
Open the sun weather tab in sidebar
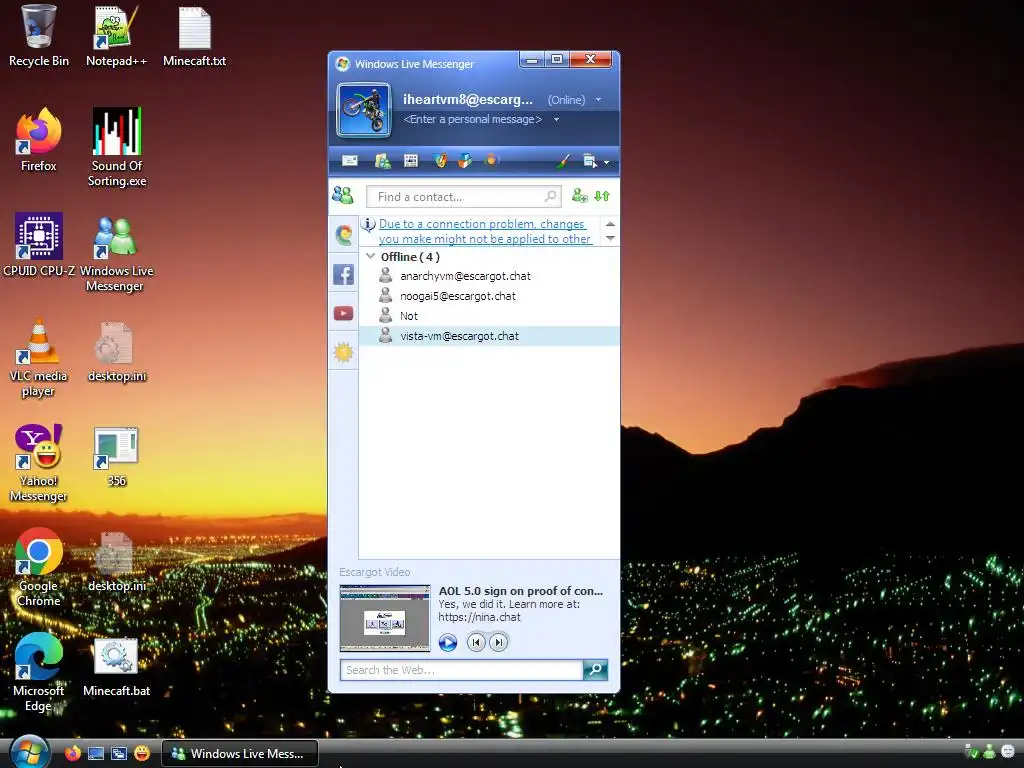[344, 353]
